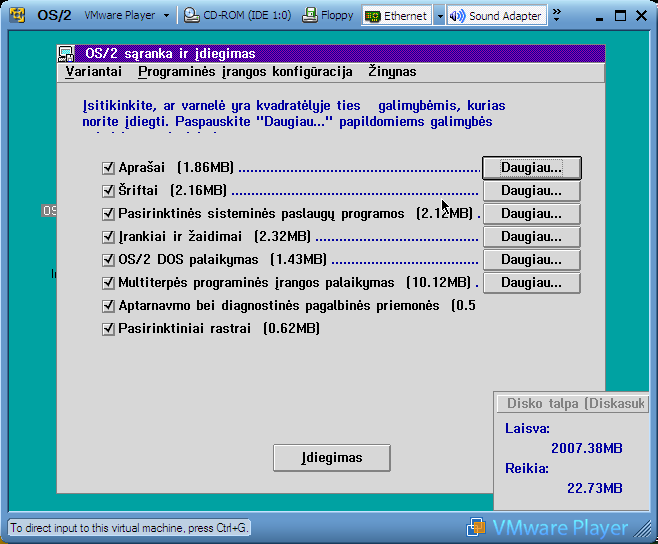658x544 pixels.
Task: Toggle the Šriftai checkbox
Action: (x=109, y=191)
